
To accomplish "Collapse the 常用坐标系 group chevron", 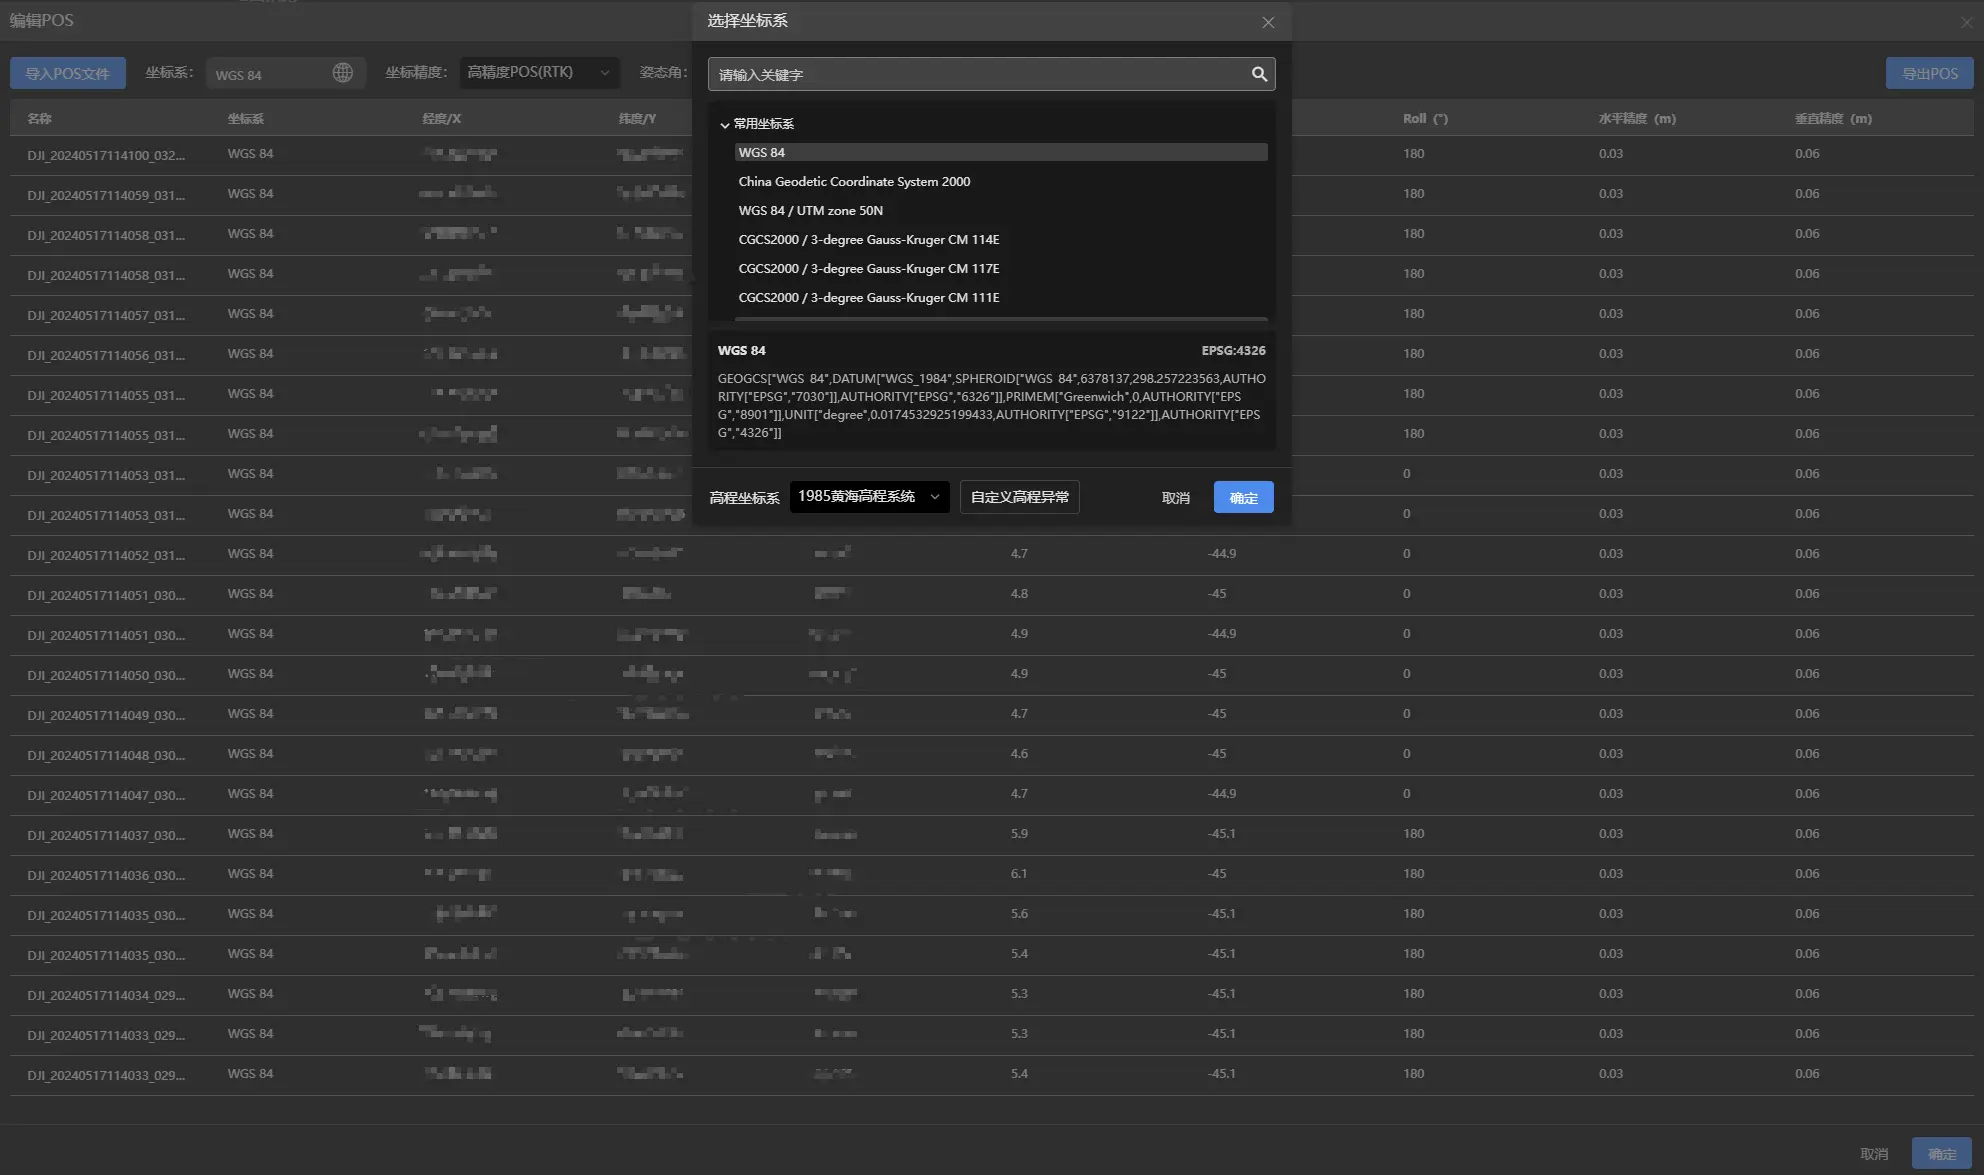I will click(725, 125).
